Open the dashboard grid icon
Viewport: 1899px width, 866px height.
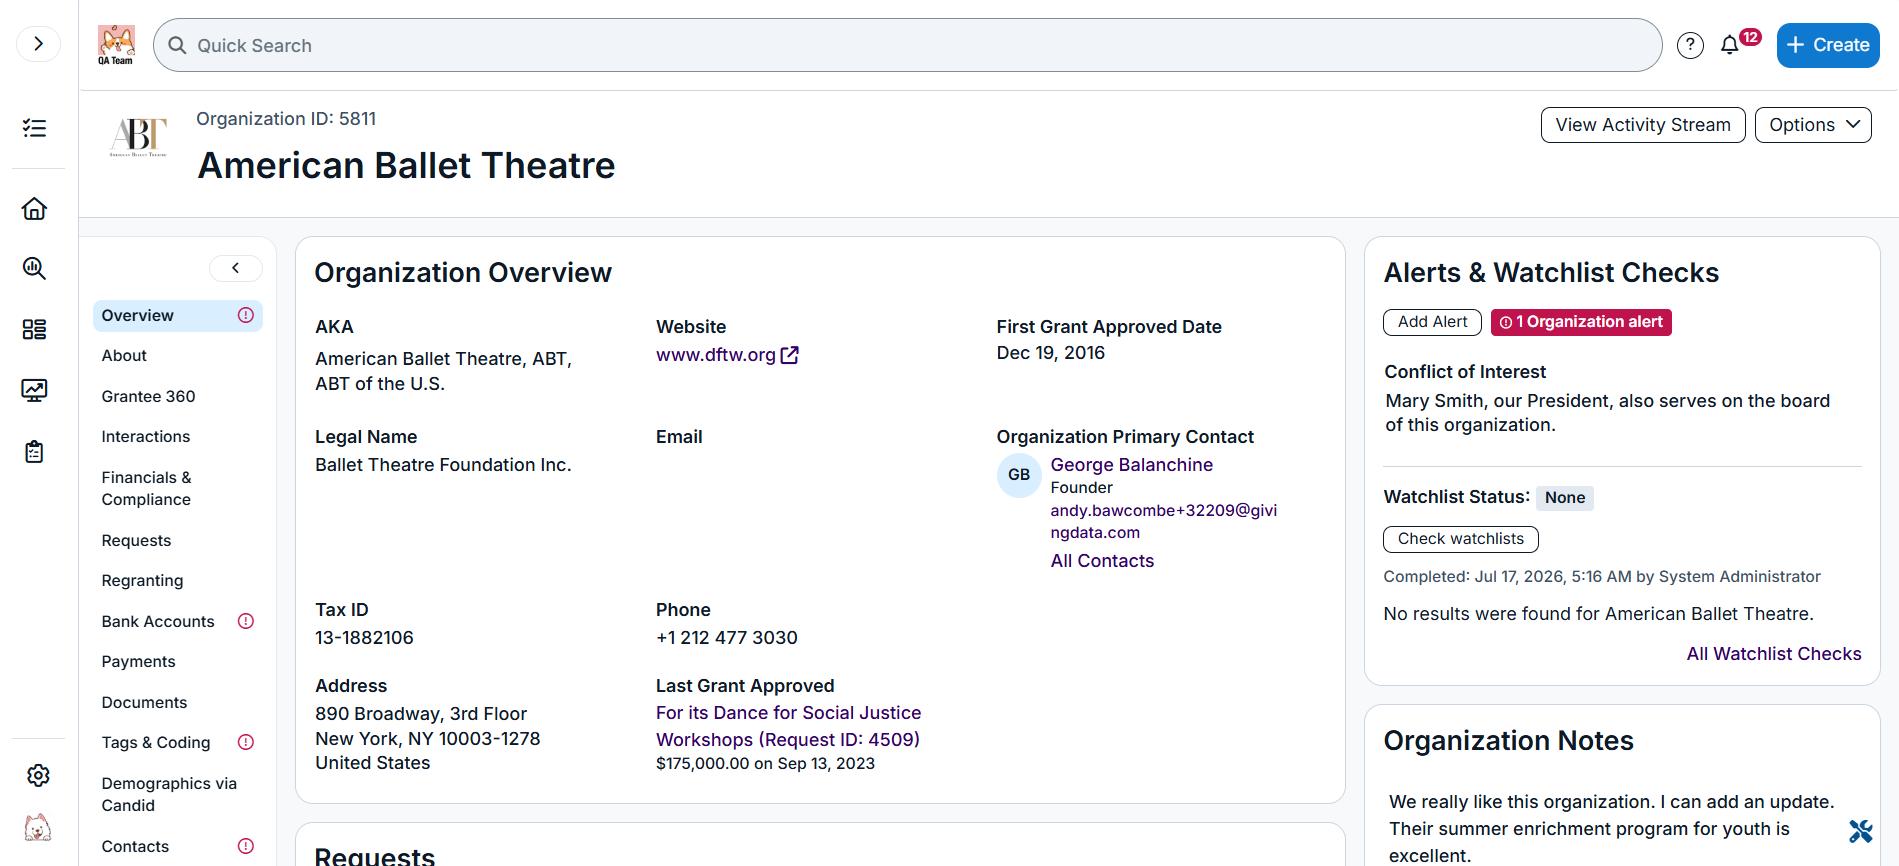point(35,329)
